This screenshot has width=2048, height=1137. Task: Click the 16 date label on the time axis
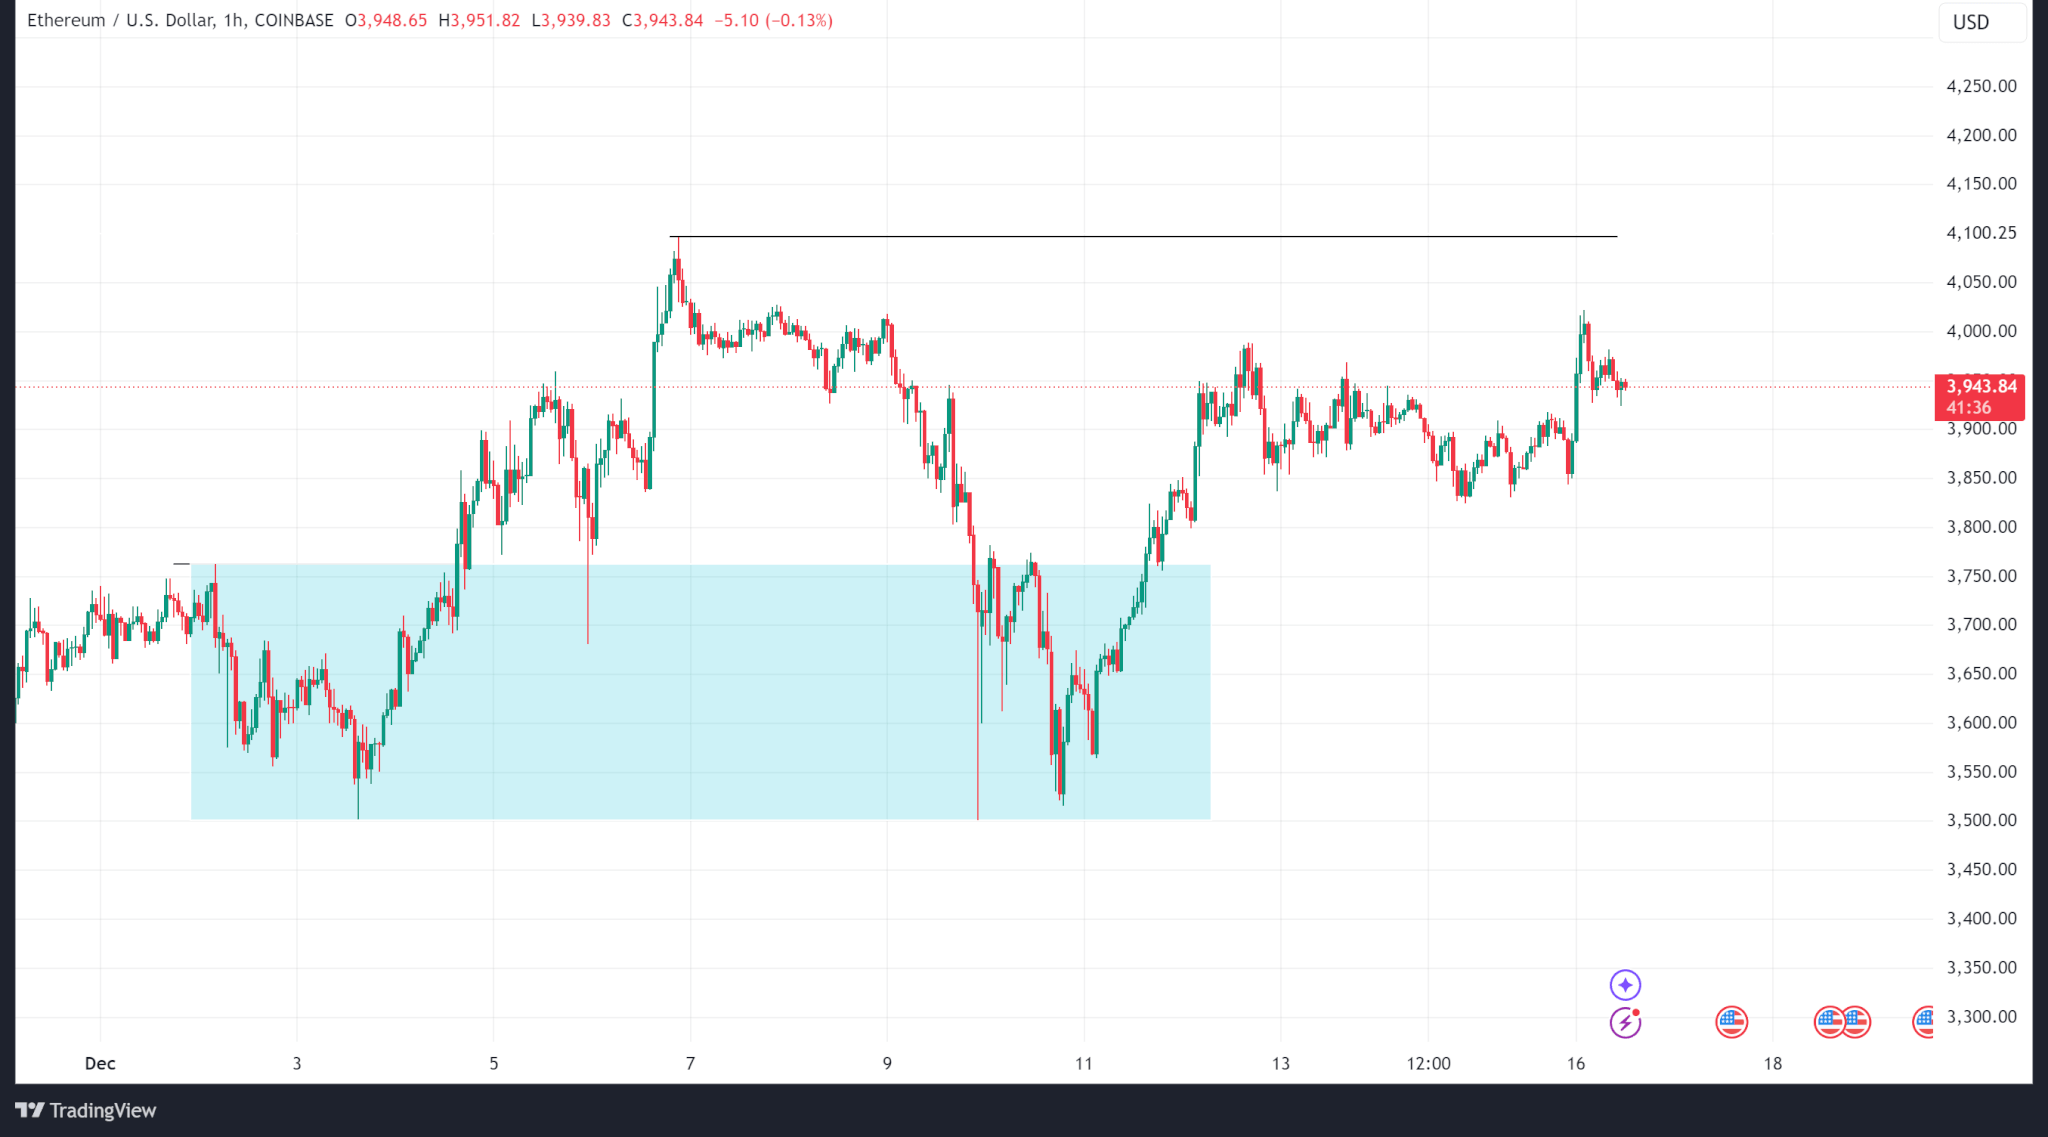pyautogui.click(x=1576, y=1063)
